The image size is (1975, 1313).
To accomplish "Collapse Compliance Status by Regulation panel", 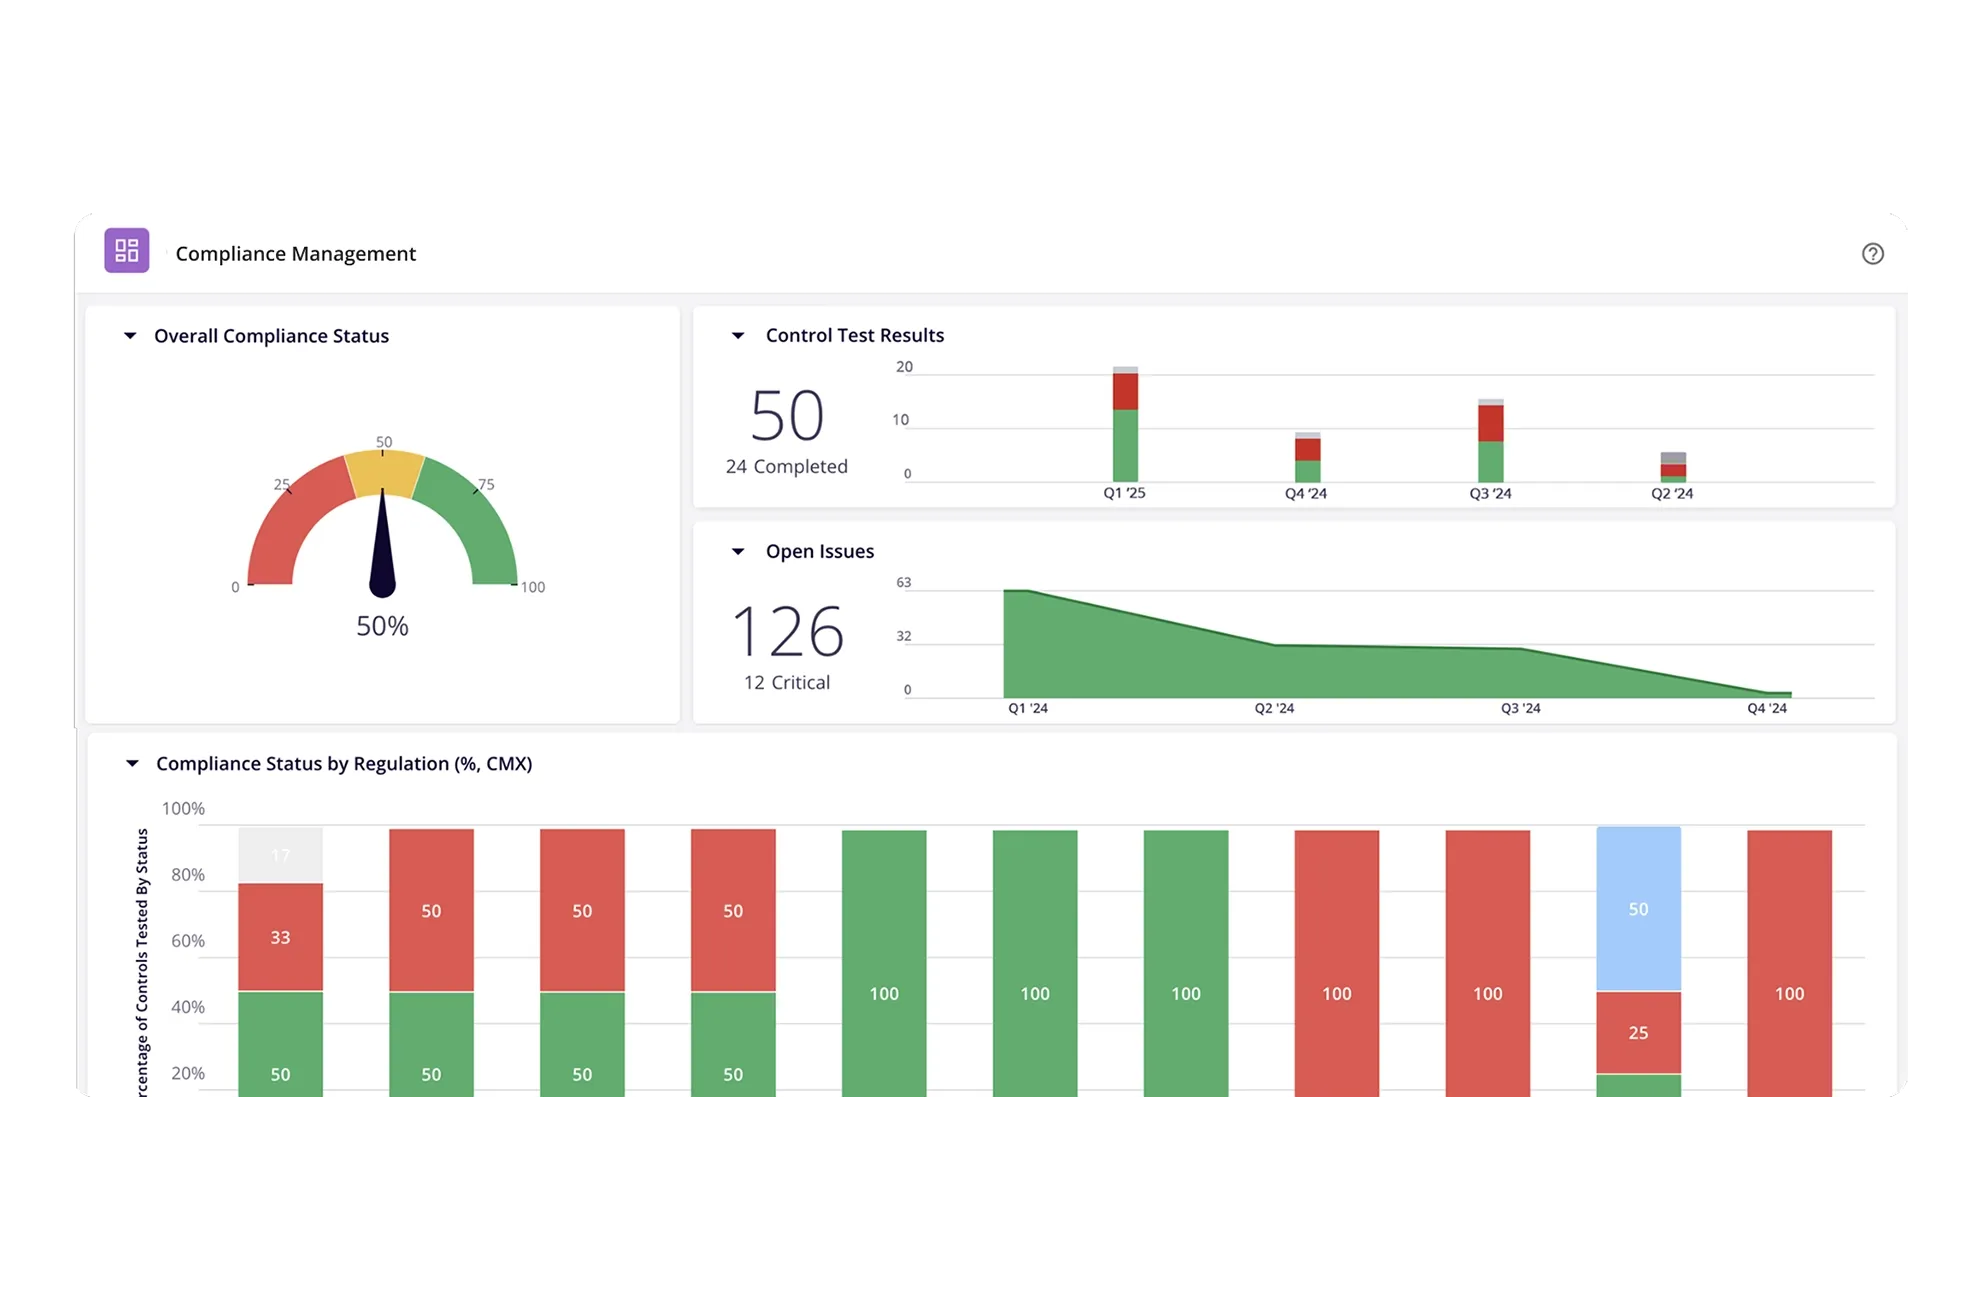I will (132, 764).
